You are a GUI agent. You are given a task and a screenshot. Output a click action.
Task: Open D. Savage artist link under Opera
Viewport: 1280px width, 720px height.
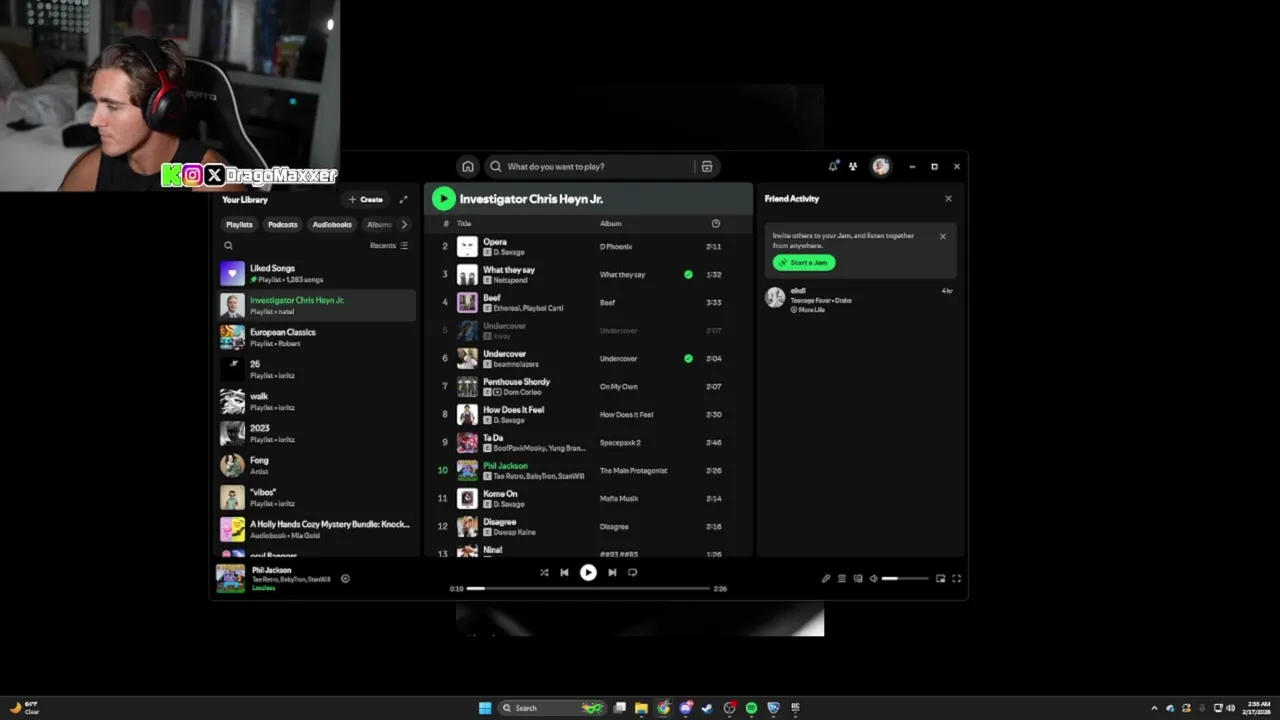pyautogui.click(x=508, y=252)
